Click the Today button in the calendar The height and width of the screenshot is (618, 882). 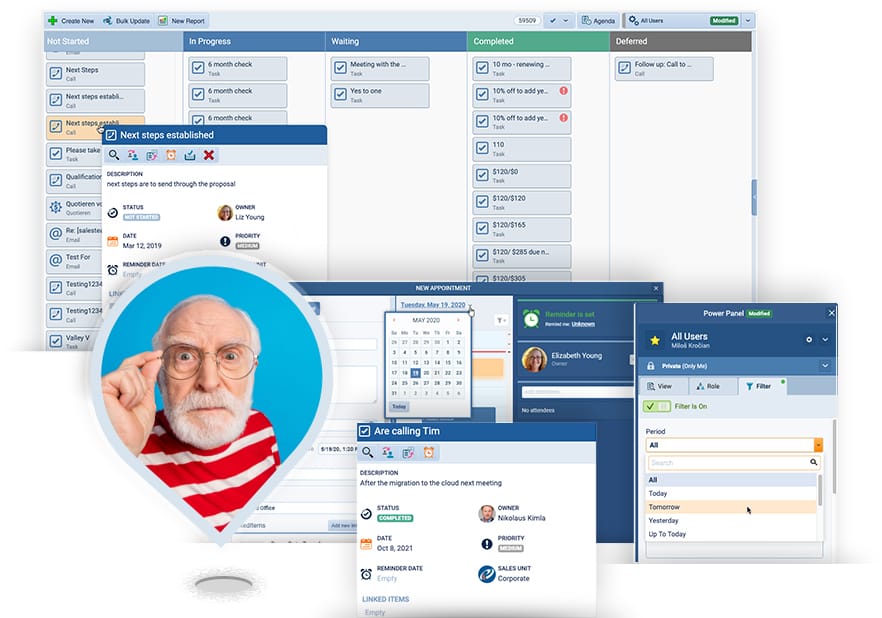pyautogui.click(x=399, y=406)
